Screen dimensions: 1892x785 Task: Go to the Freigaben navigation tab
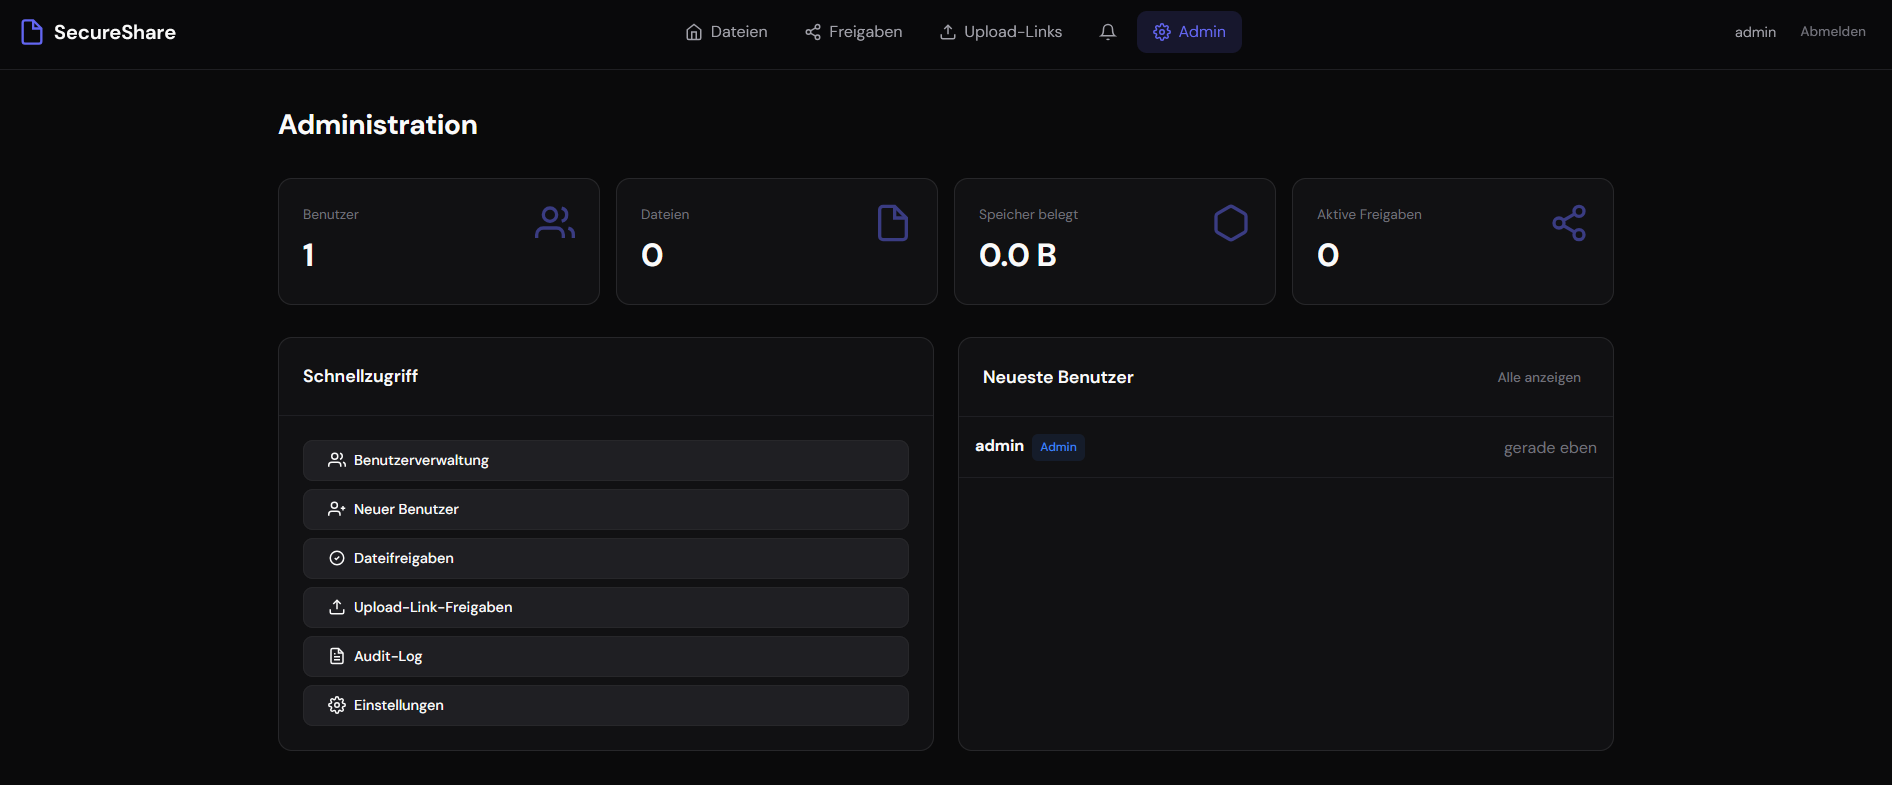click(854, 32)
